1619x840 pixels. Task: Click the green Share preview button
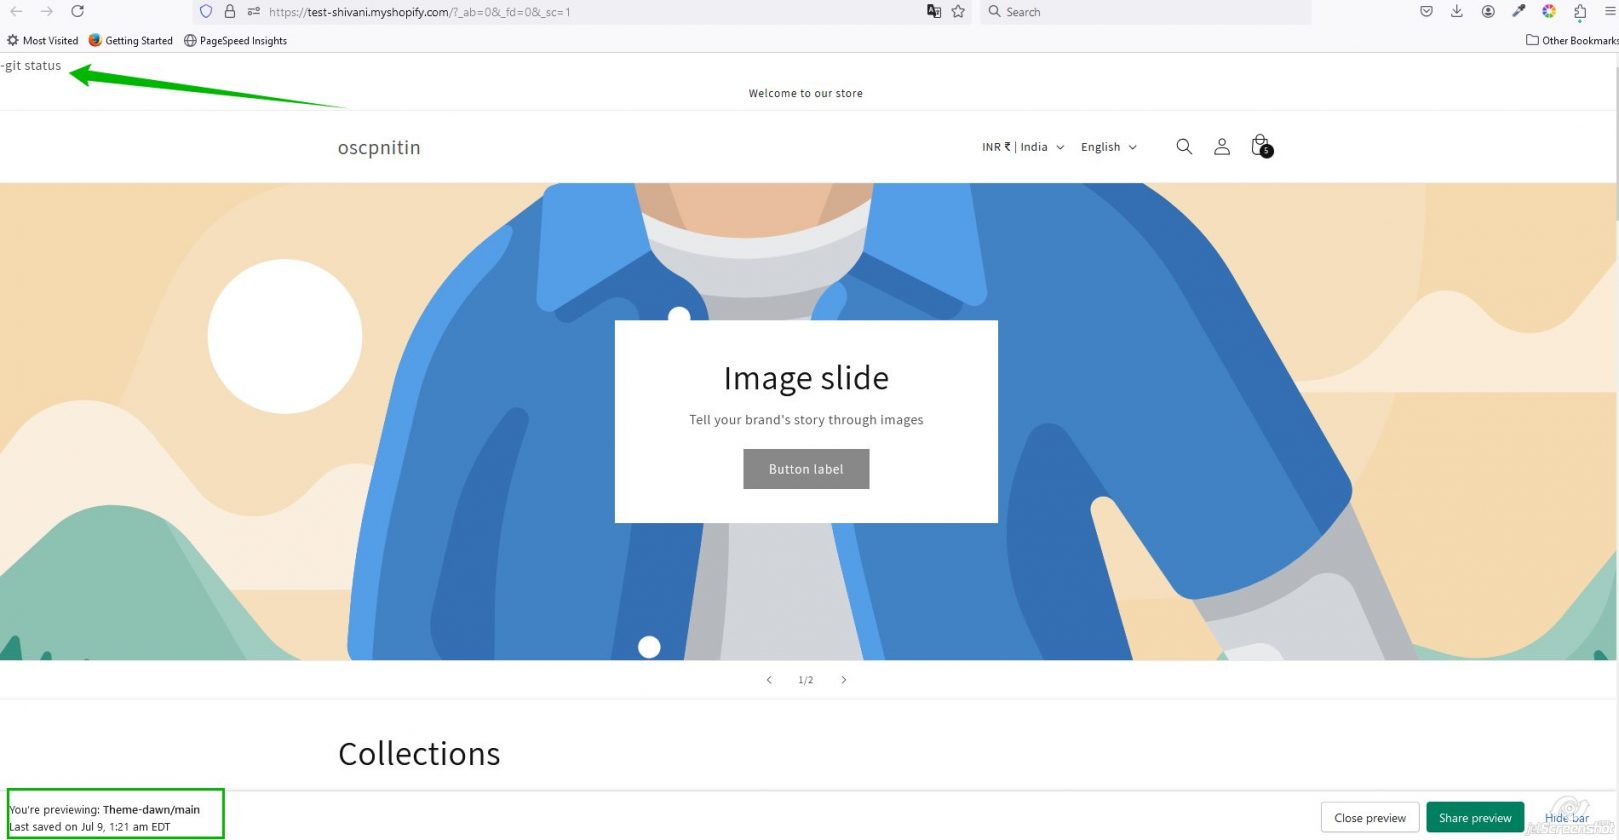click(1474, 818)
